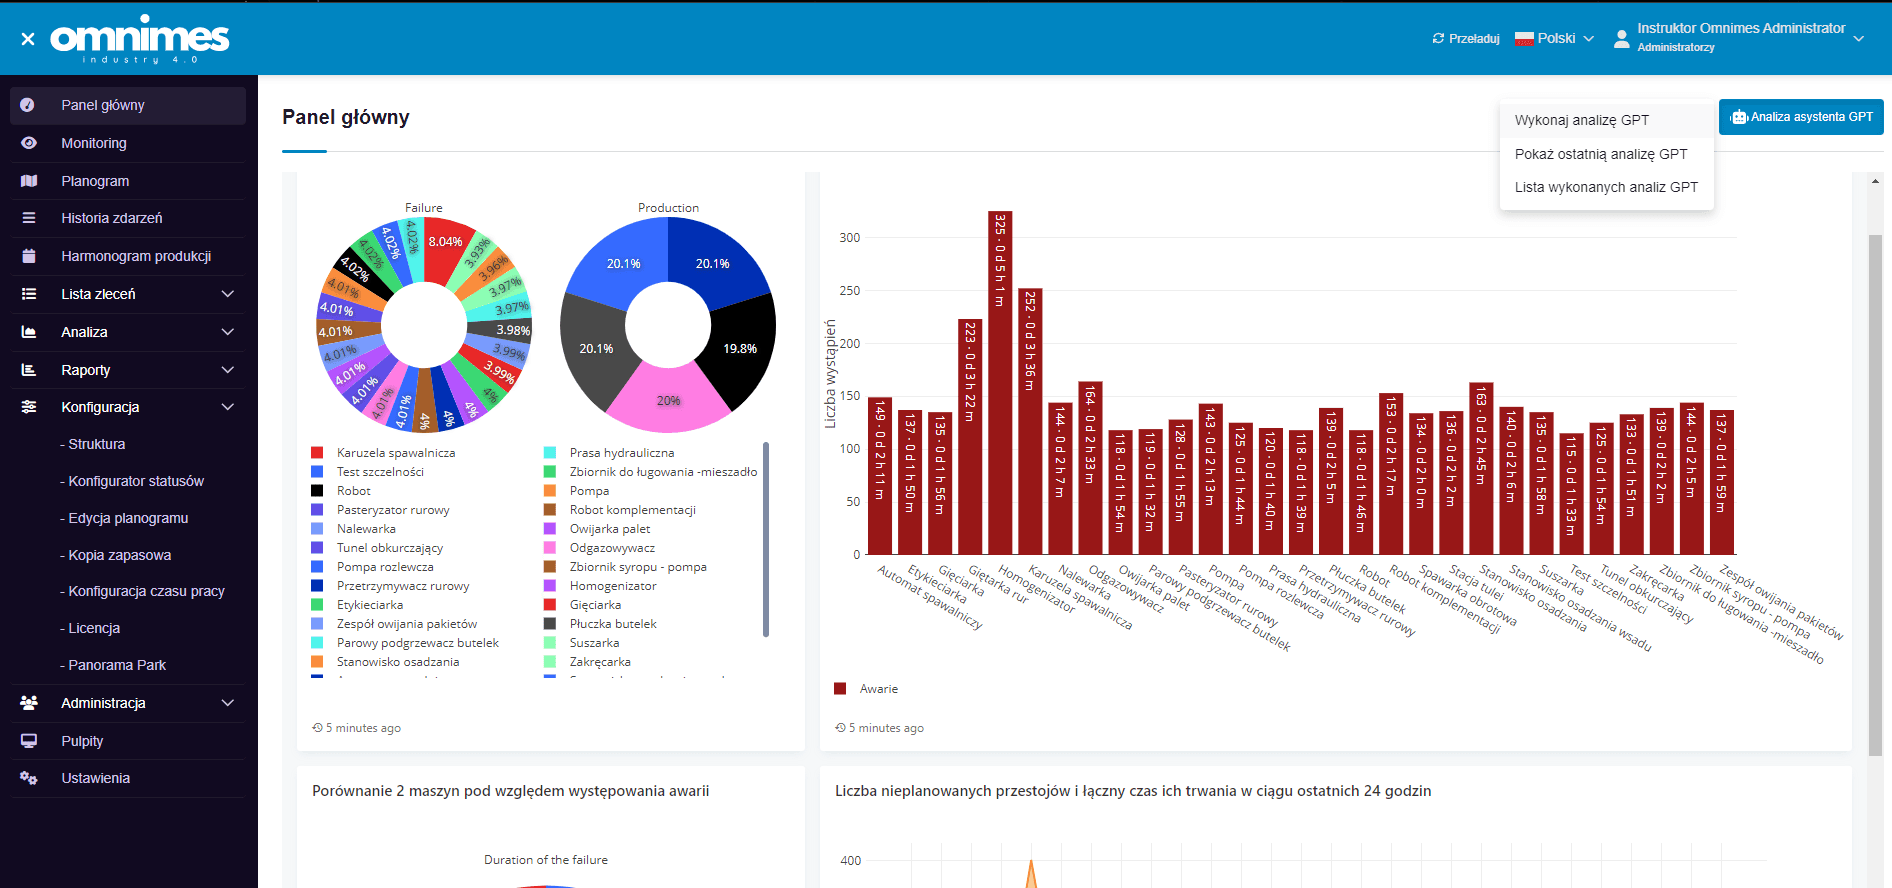
Task: Click the Omnimes industry 4.0 logo
Action: point(140,40)
